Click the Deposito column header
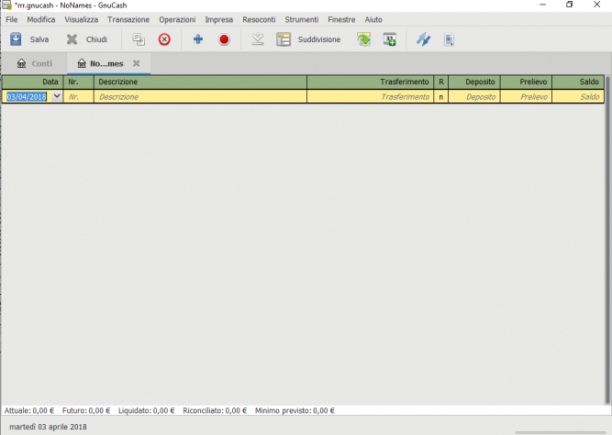This screenshot has width=612, height=435. coord(474,82)
